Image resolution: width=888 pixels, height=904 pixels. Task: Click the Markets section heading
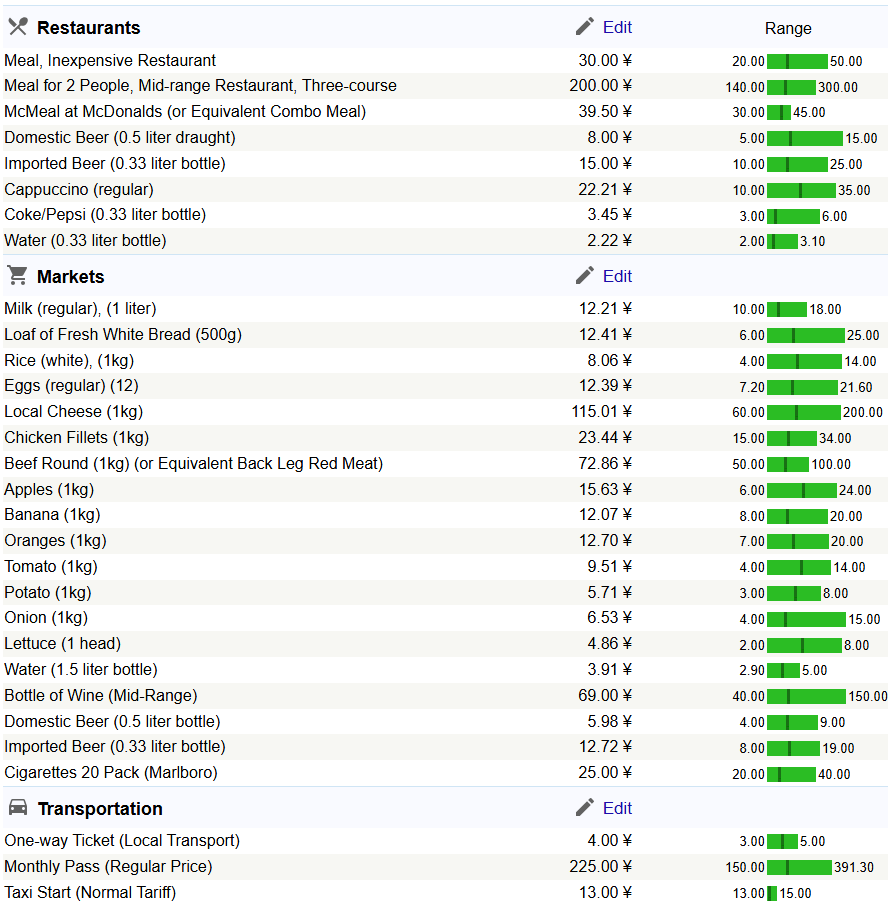coord(70,277)
